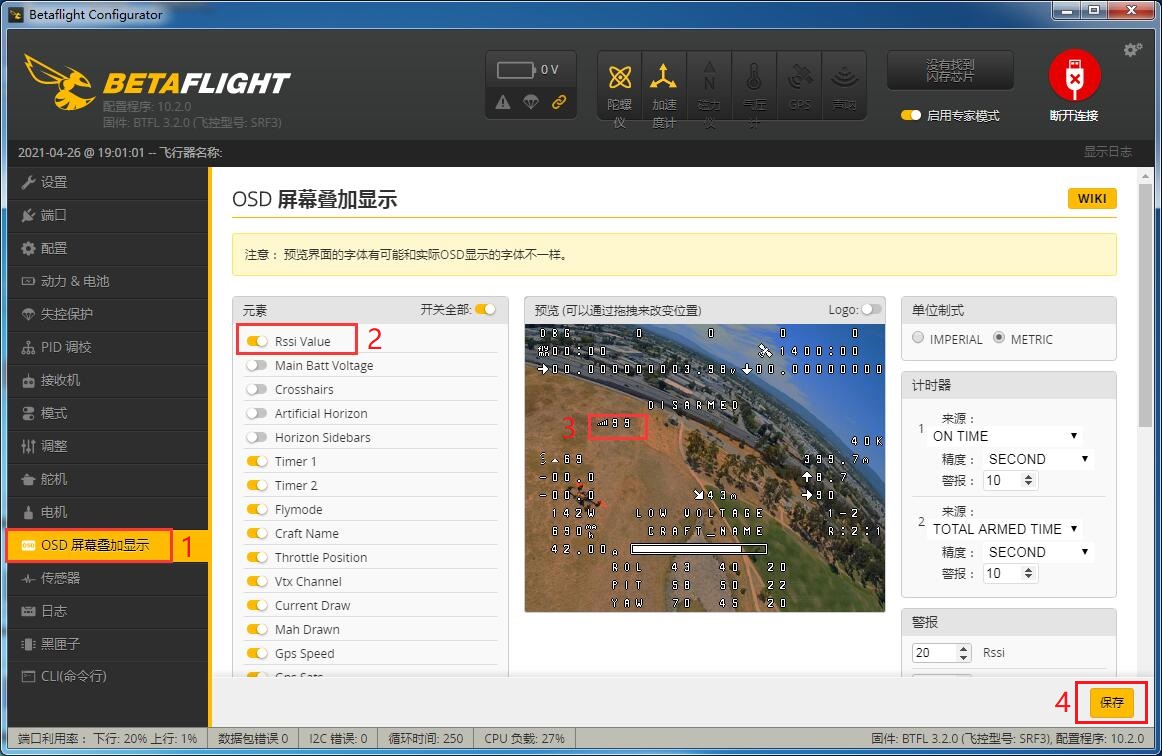Click the warning triangle icon under battery
The image size is (1162, 756).
pyautogui.click(x=503, y=102)
